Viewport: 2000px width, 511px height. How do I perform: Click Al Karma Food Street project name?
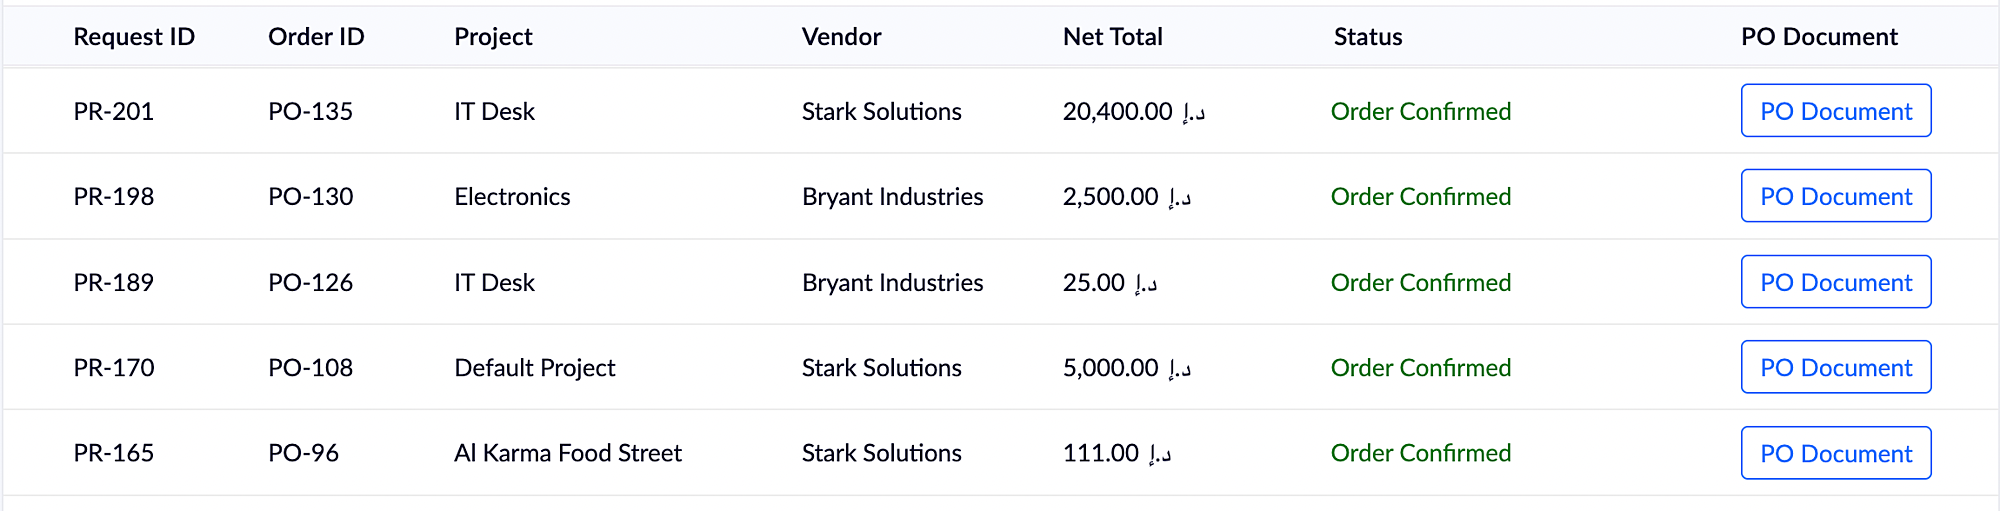click(567, 453)
